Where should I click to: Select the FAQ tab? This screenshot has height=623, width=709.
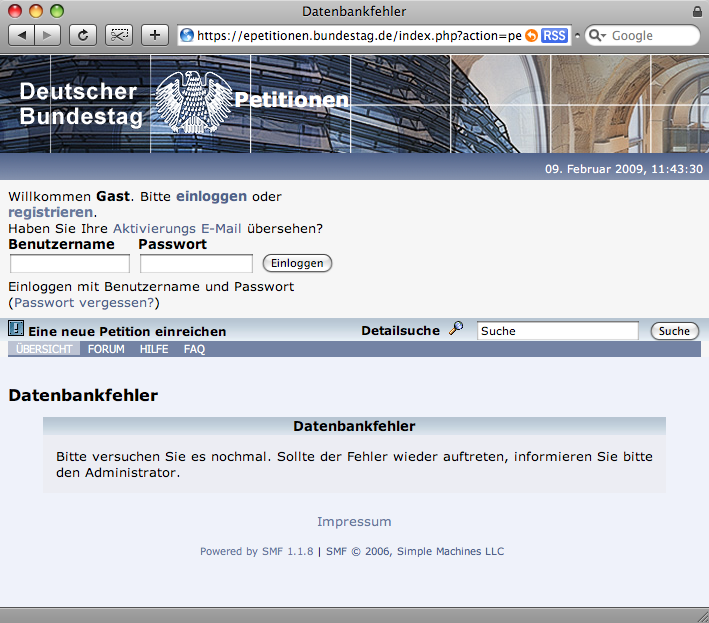(x=194, y=349)
